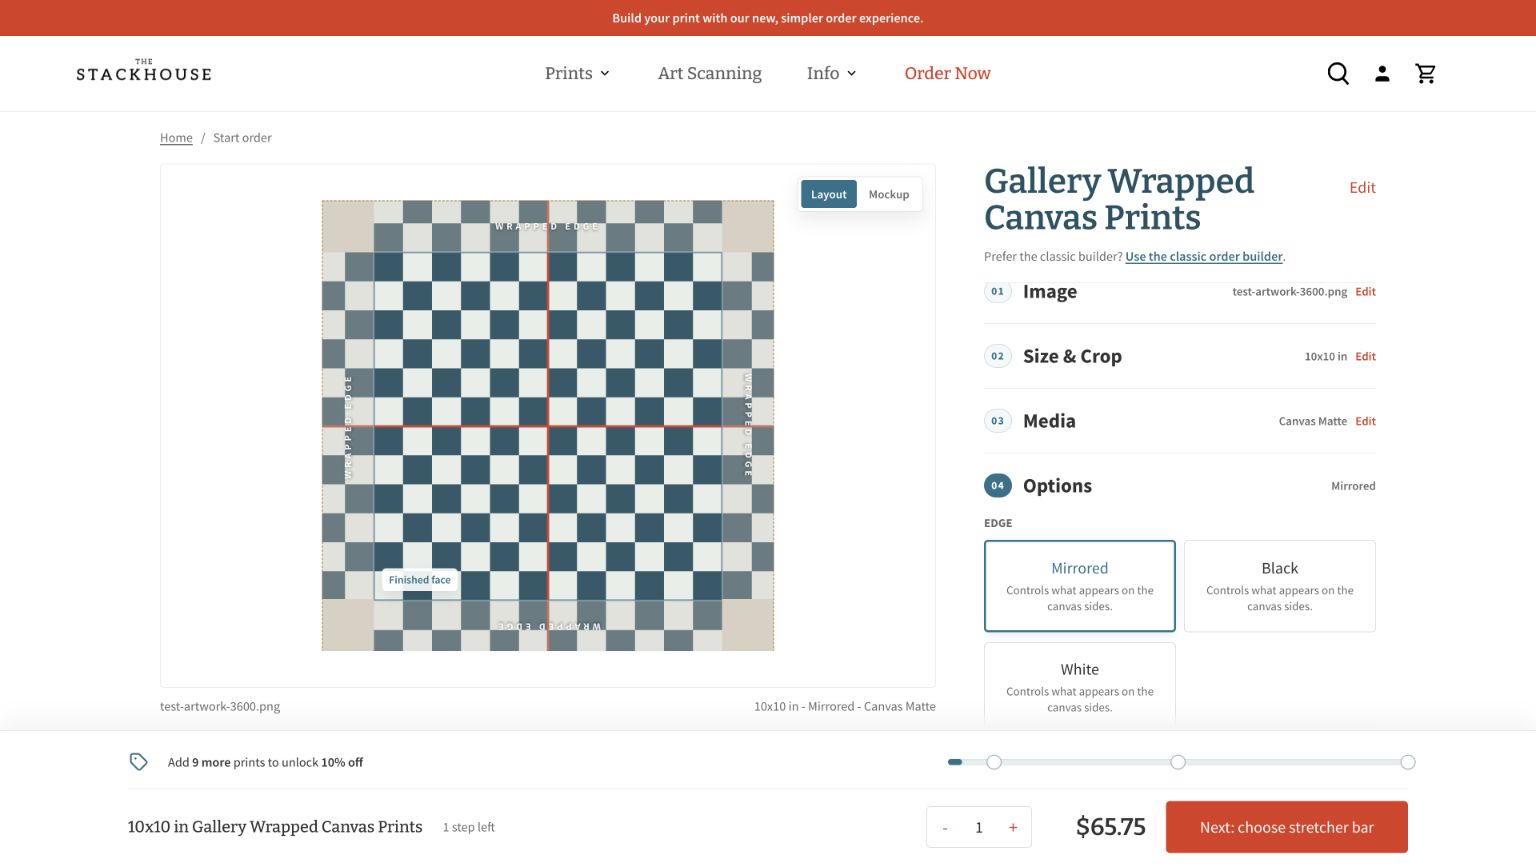Screen dimensions: 1536x867
Task: Decrease print quantity with minus
Action: (945, 827)
